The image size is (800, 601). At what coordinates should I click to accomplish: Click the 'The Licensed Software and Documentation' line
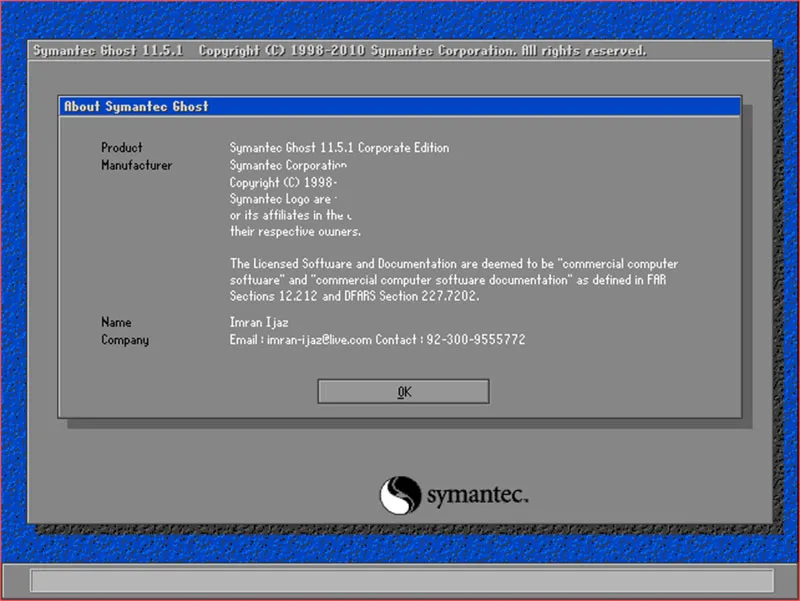click(x=454, y=264)
